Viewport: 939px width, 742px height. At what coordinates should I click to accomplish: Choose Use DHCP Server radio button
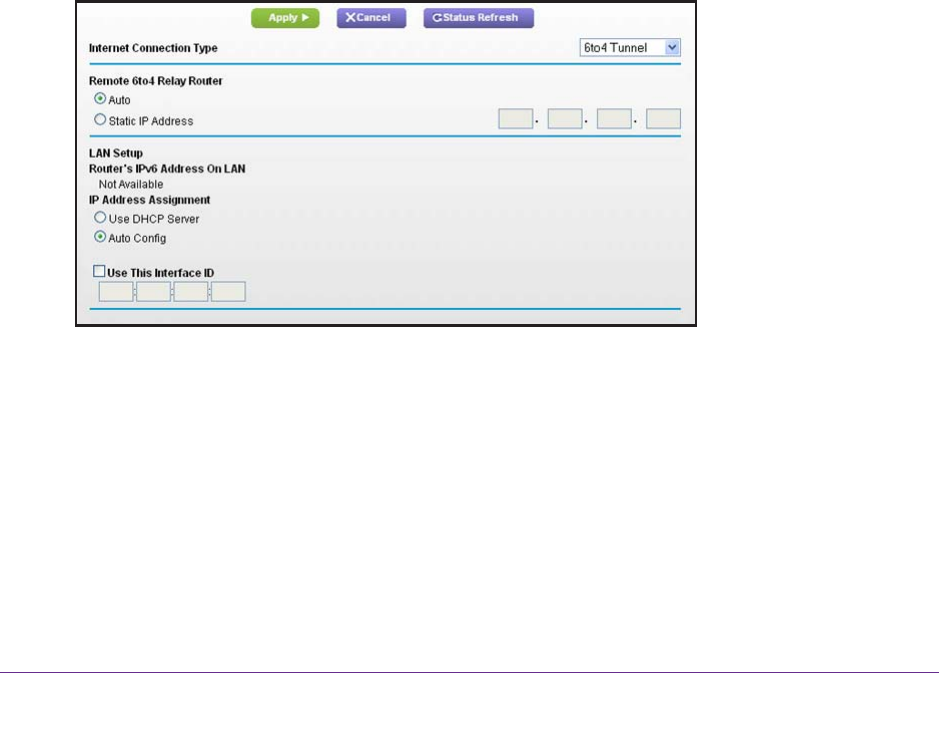pos(100,218)
